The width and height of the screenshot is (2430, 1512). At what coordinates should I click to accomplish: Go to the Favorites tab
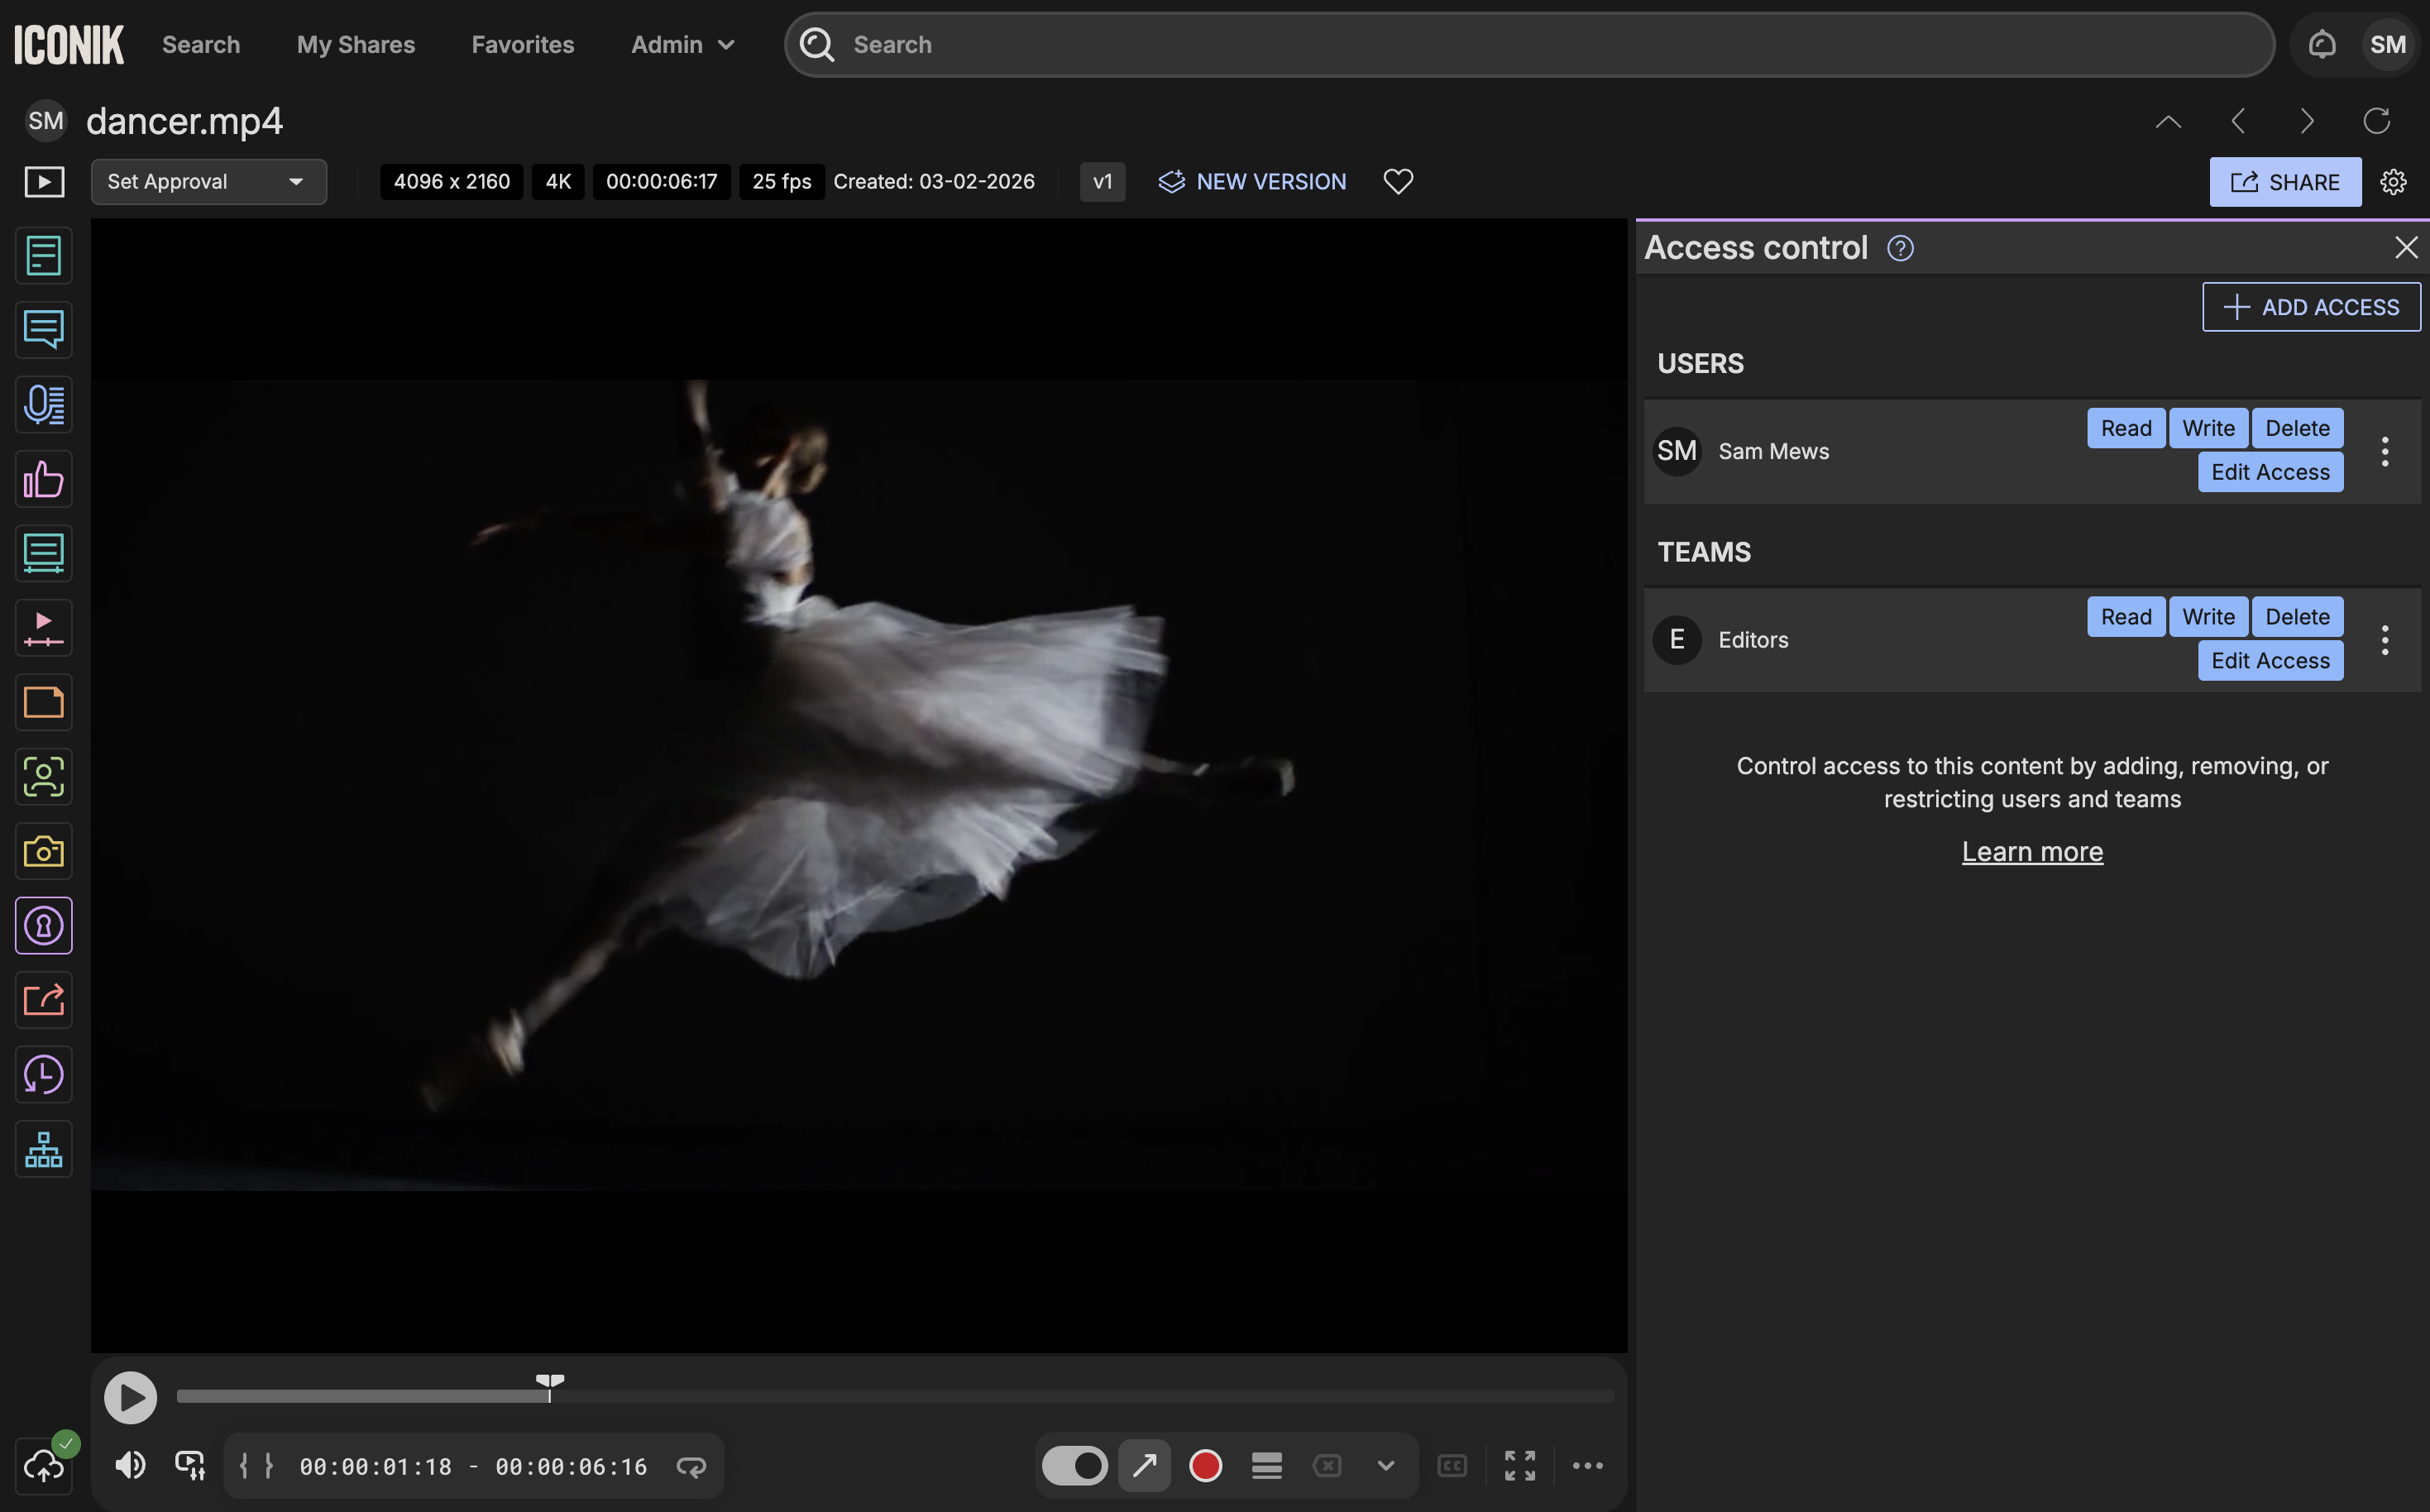[522, 44]
